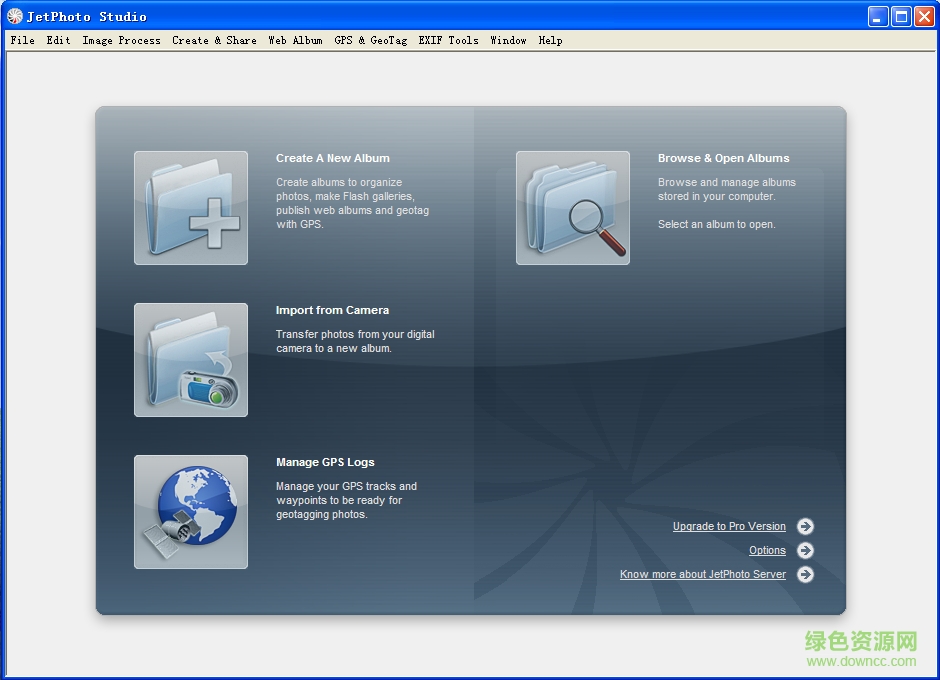Click the arrow icon beside JetPhoto Server link

[805, 575]
